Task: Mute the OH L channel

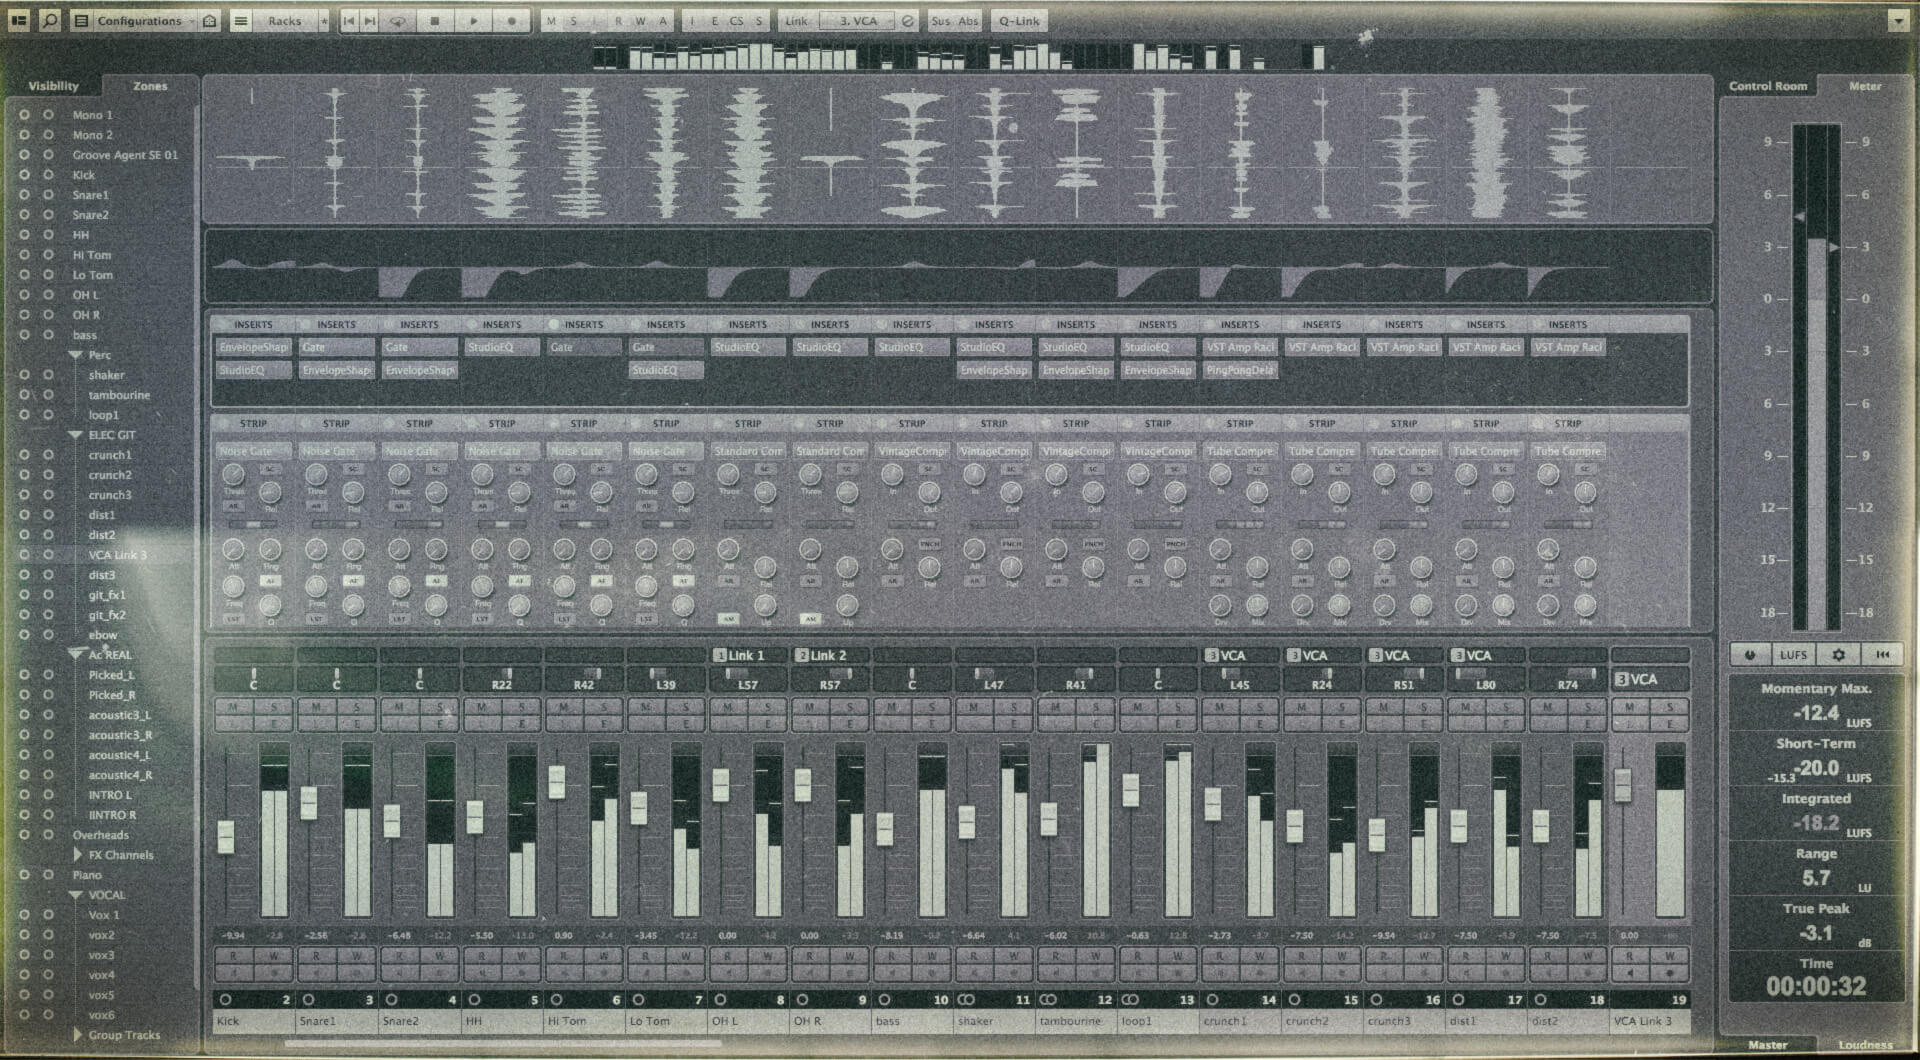Action: [x=728, y=707]
